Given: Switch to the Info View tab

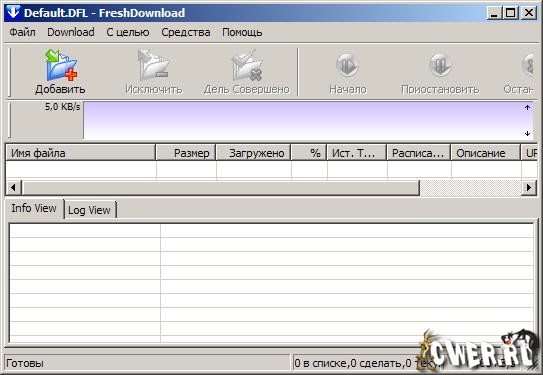Looking at the screenshot, I should (34, 208).
